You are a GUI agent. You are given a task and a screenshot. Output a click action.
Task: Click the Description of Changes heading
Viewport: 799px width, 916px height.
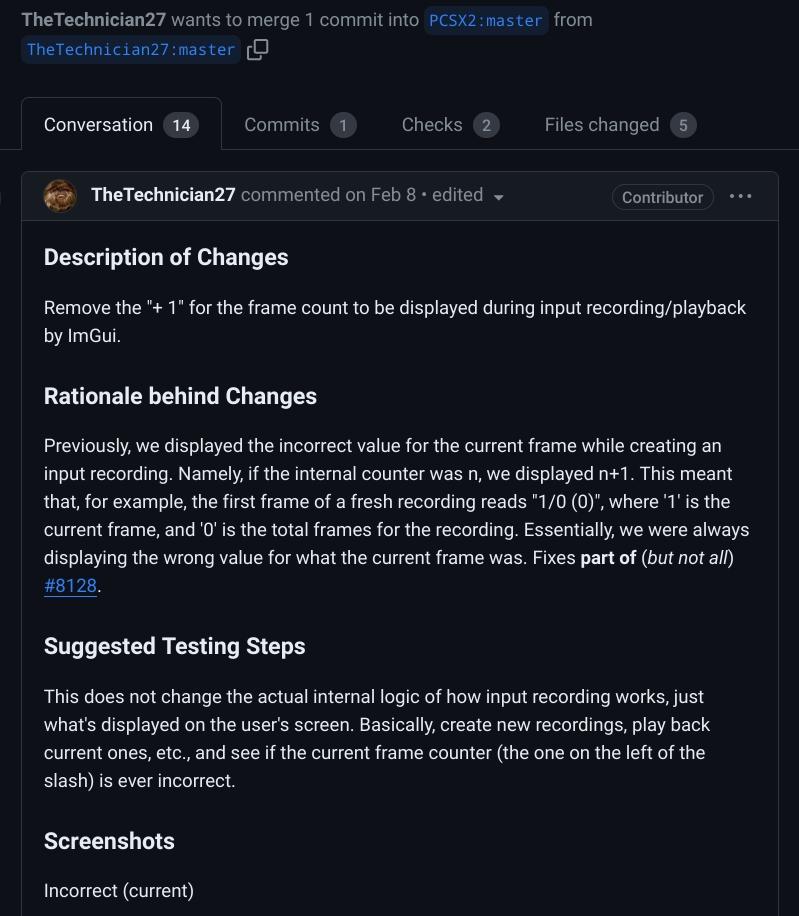click(166, 257)
